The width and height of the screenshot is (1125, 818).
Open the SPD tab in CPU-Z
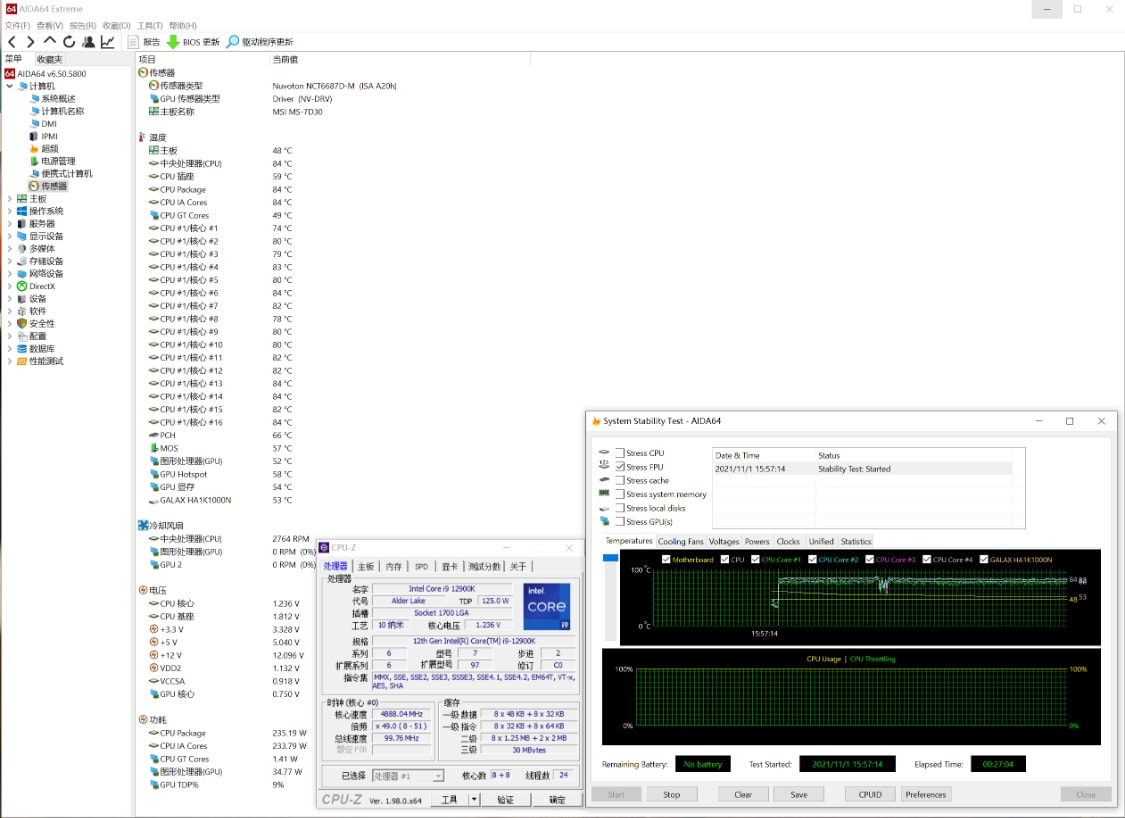421,565
